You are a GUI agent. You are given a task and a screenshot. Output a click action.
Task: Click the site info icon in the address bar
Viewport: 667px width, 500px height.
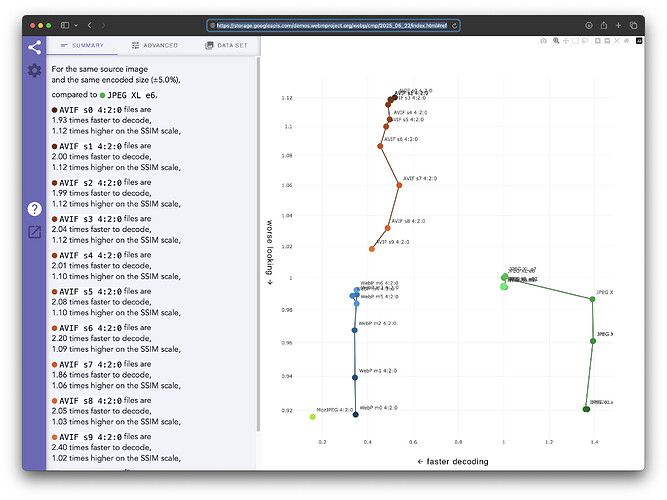pyautogui.click(x=213, y=26)
